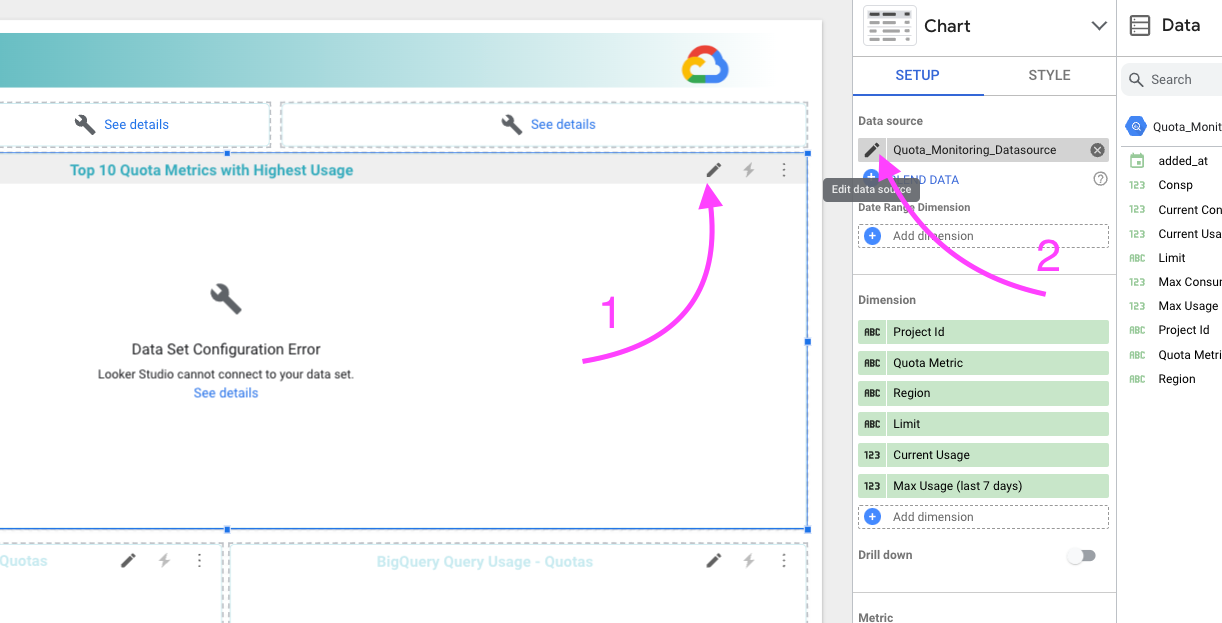Click the lightning icon on Top 10 Quota Metrics chart

tap(749, 170)
